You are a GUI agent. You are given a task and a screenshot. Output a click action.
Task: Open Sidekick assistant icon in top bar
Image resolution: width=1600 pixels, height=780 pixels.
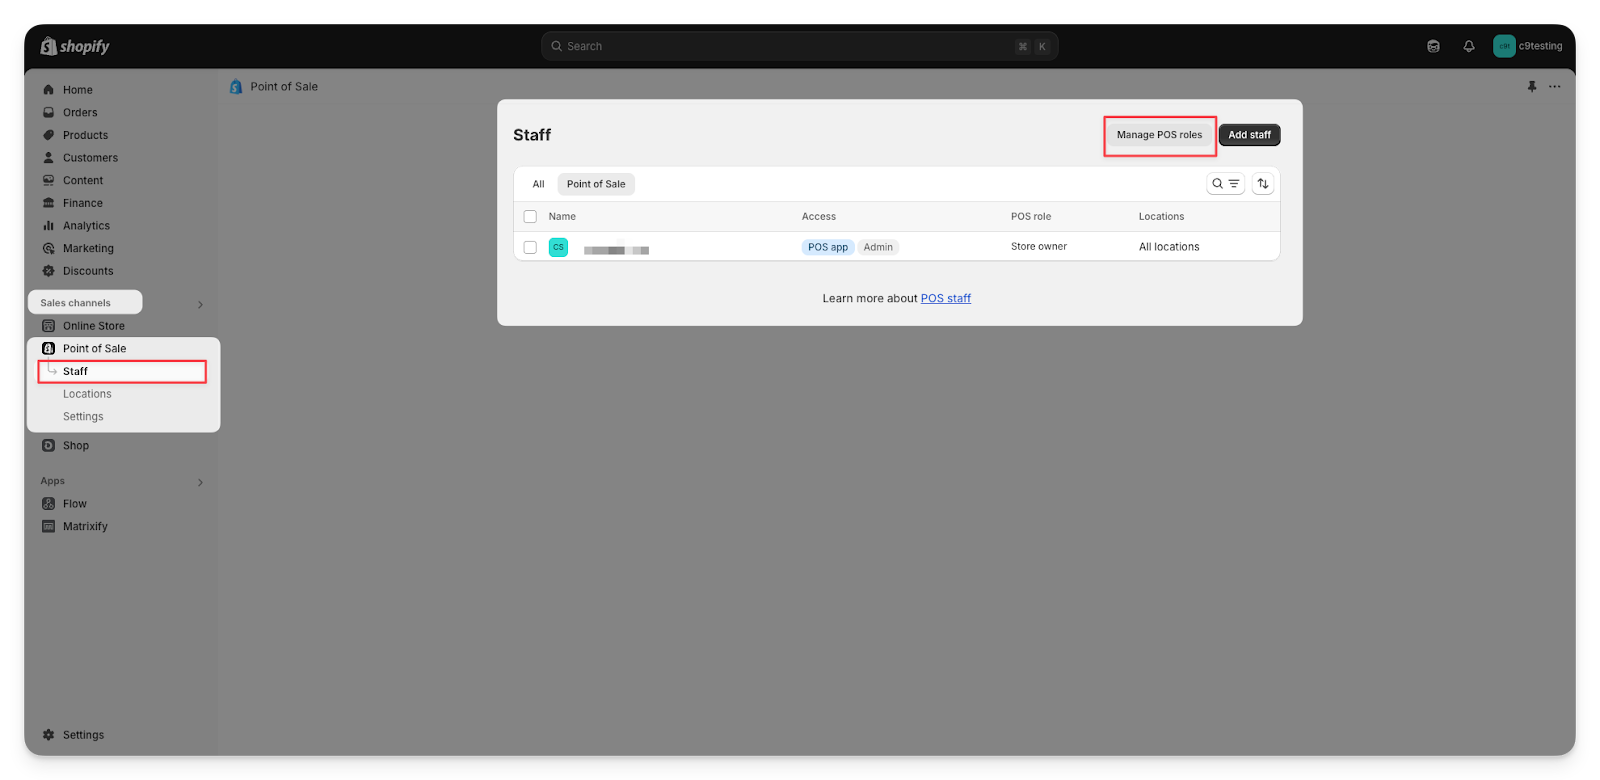point(1433,46)
